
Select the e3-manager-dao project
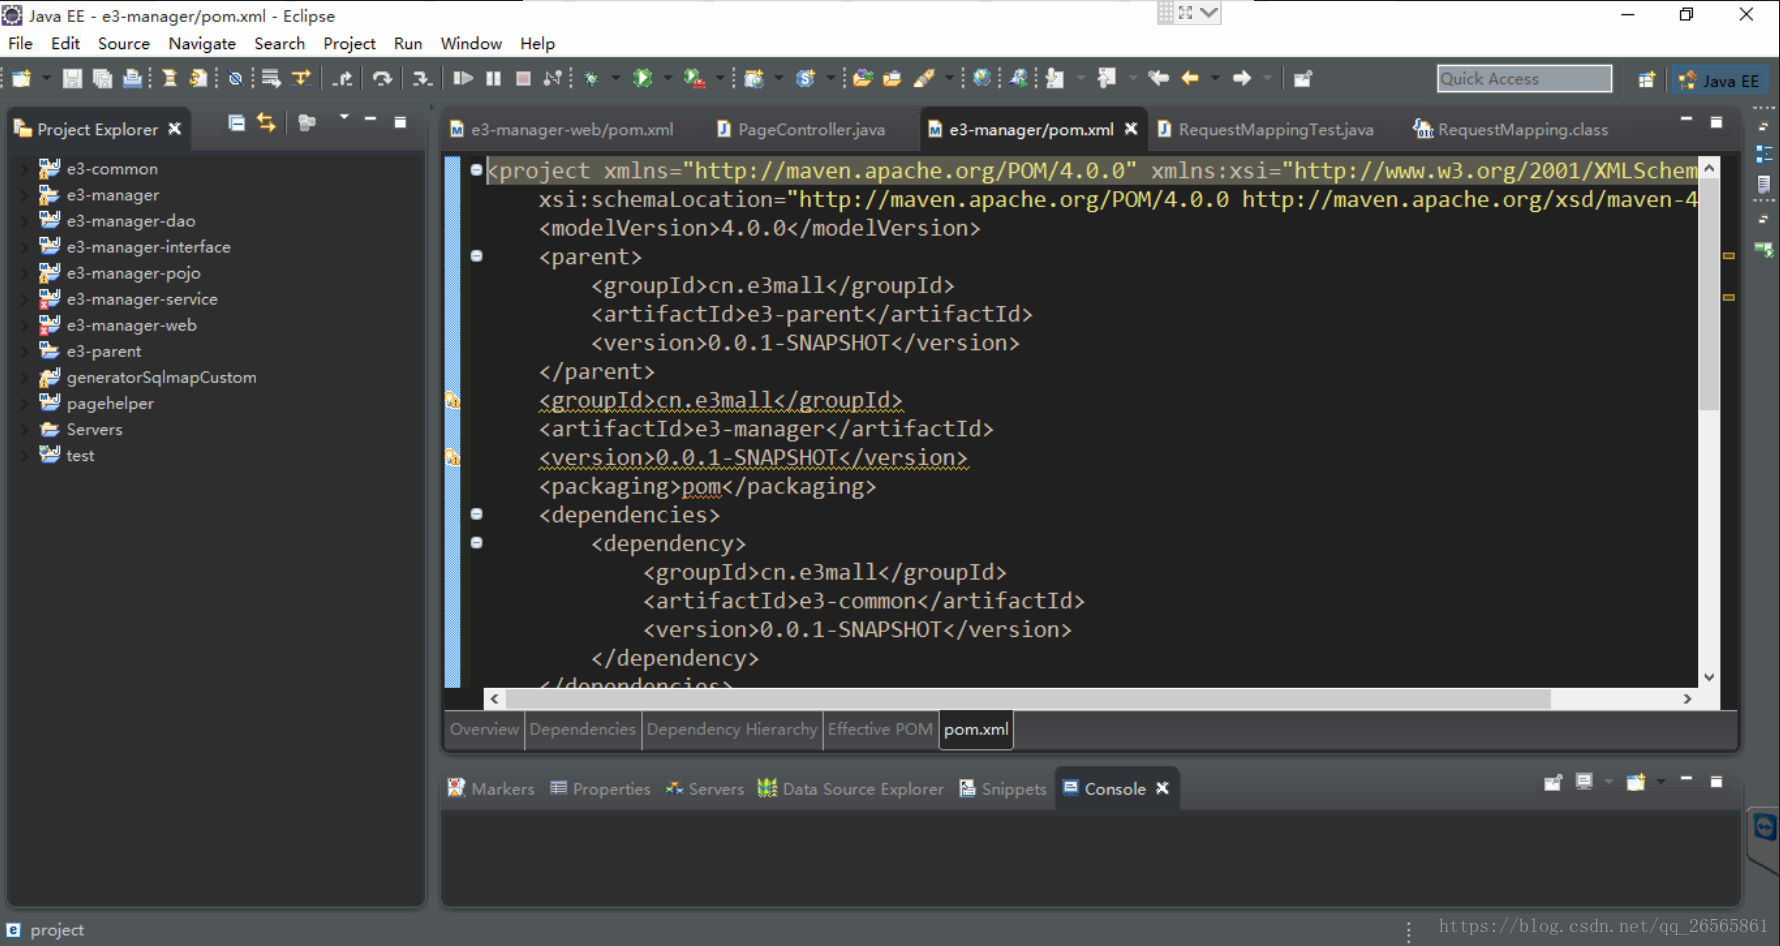tap(130, 221)
